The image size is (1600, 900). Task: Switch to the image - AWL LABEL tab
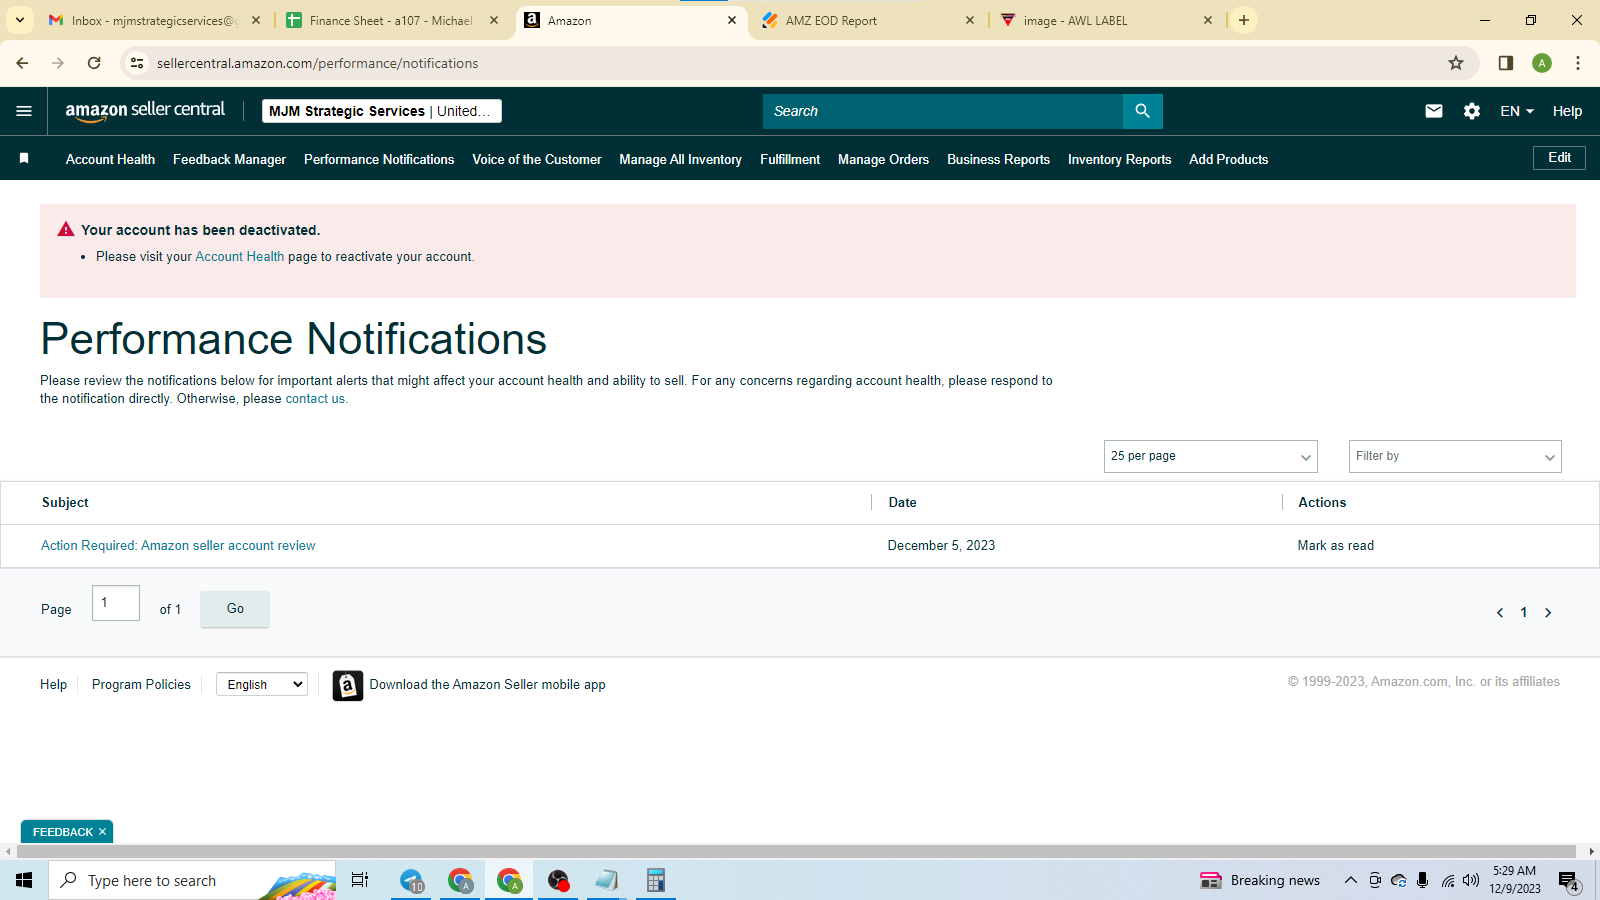point(1106,20)
